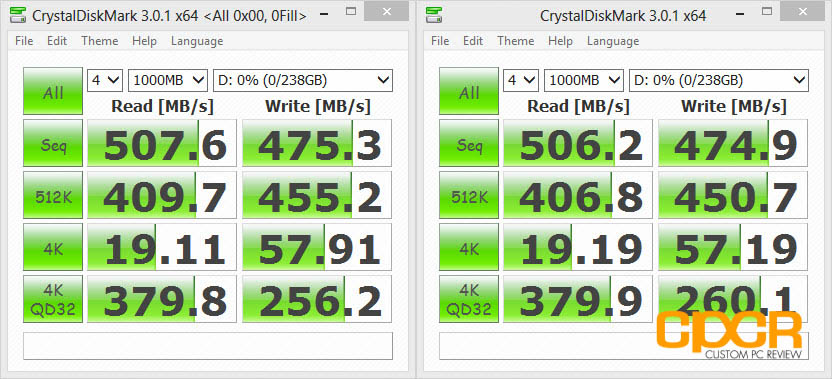Expand the 1000MB size dropdown in right window
The height and width of the screenshot is (379, 832).
(x=584, y=80)
